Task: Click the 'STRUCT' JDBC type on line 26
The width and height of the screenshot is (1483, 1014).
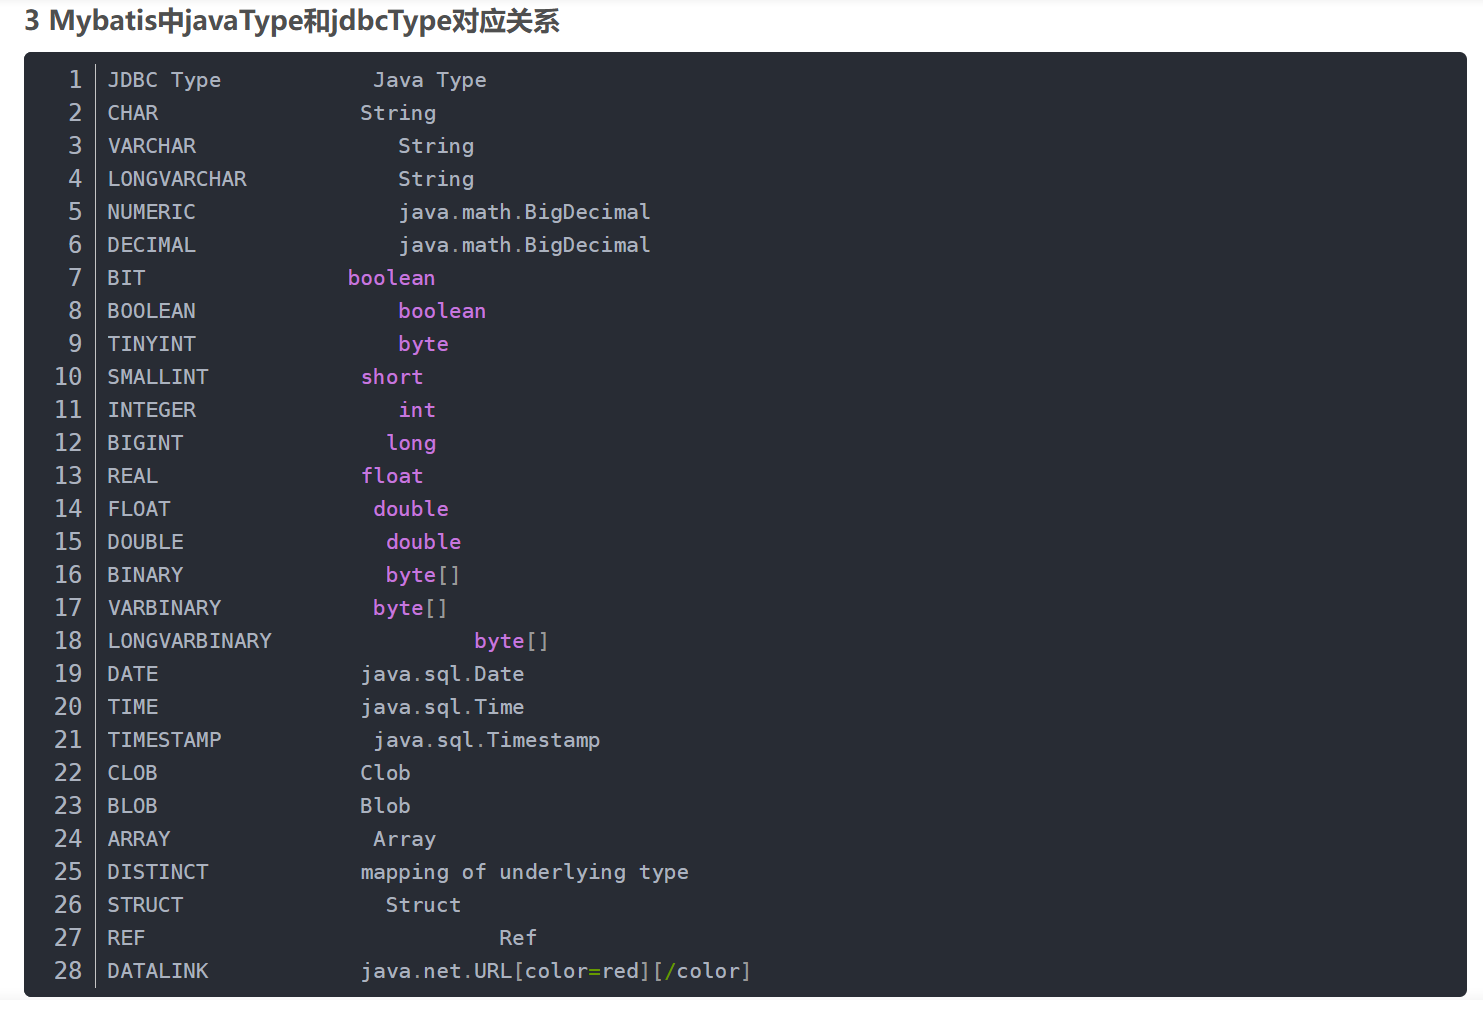Action: [x=146, y=905]
